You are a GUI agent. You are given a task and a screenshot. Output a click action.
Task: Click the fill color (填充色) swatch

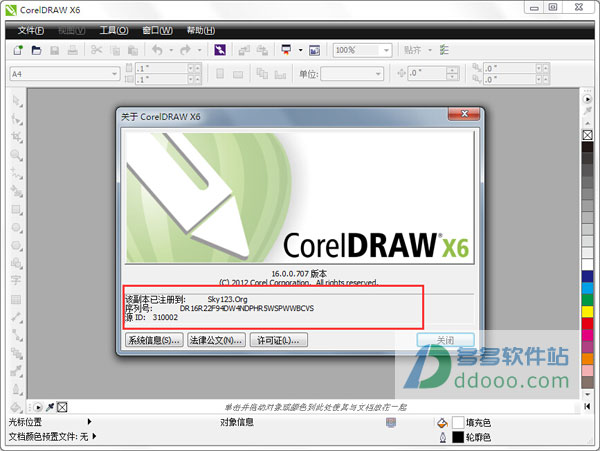click(458, 422)
